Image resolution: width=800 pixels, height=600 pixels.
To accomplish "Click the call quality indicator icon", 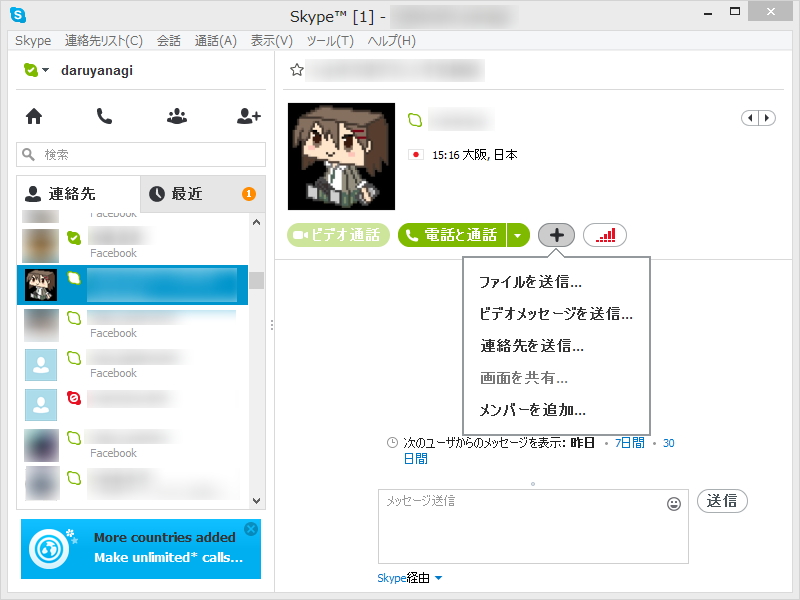I will click(x=604, y=235).
